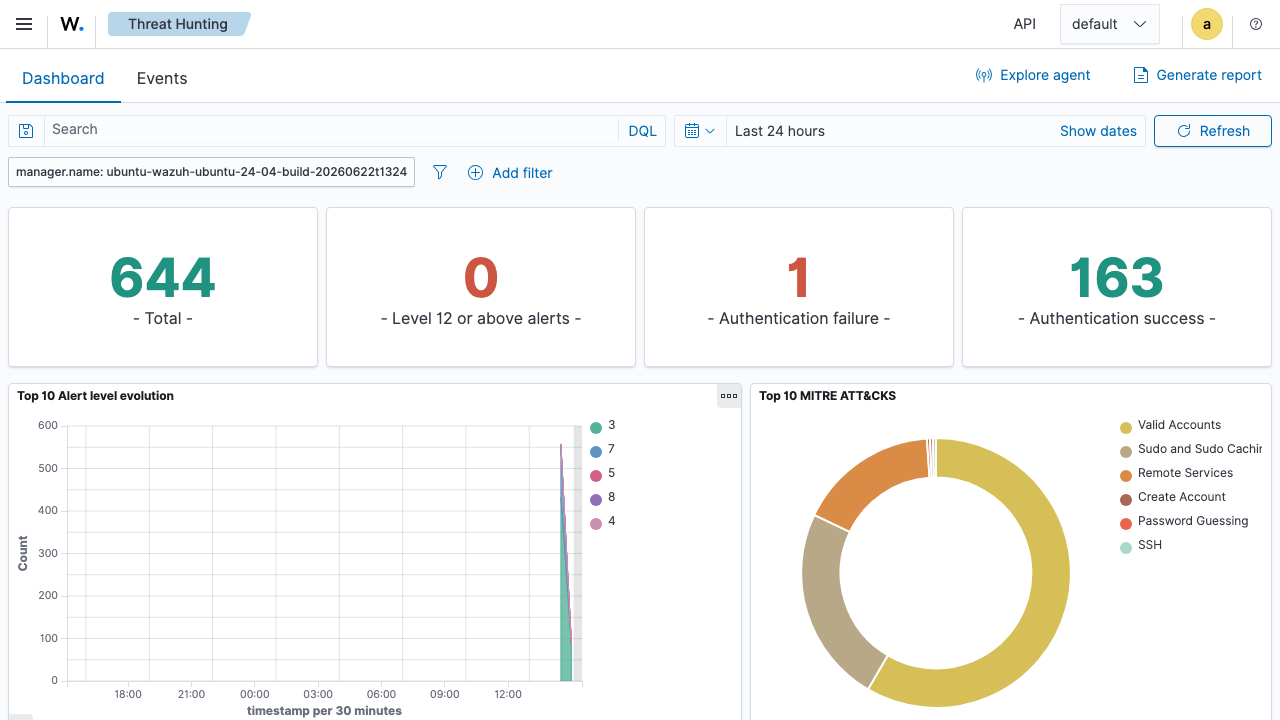Click the Last 24 hours range
This screenshot has height=720, width=1280.
tap(780, 131)
